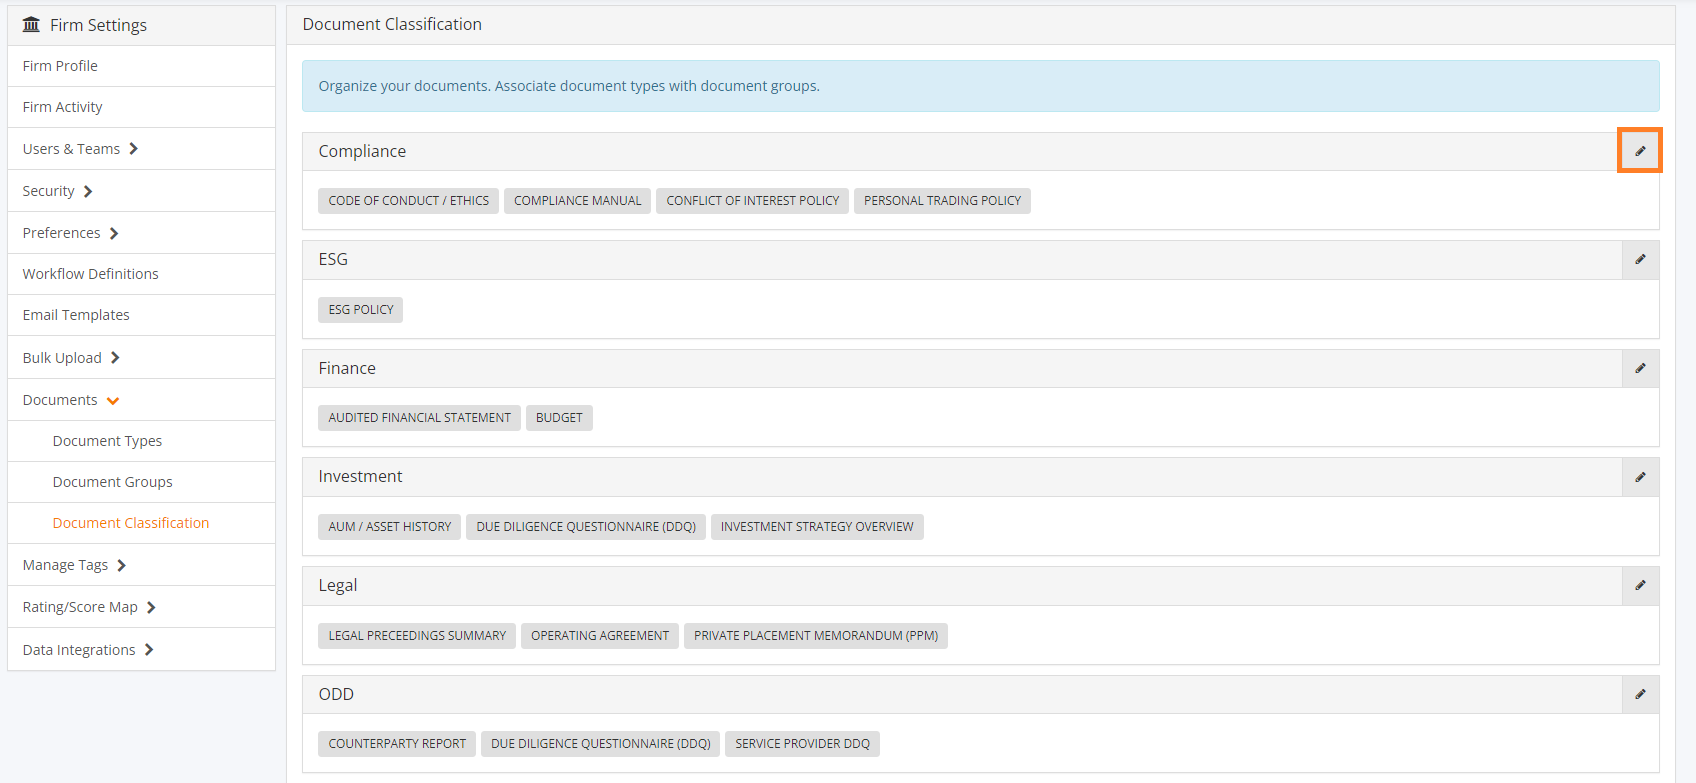Viewport: 1696px width, 783px height.
Task: Open Workflow Definitions page
Action: click(x=141, y=274)
